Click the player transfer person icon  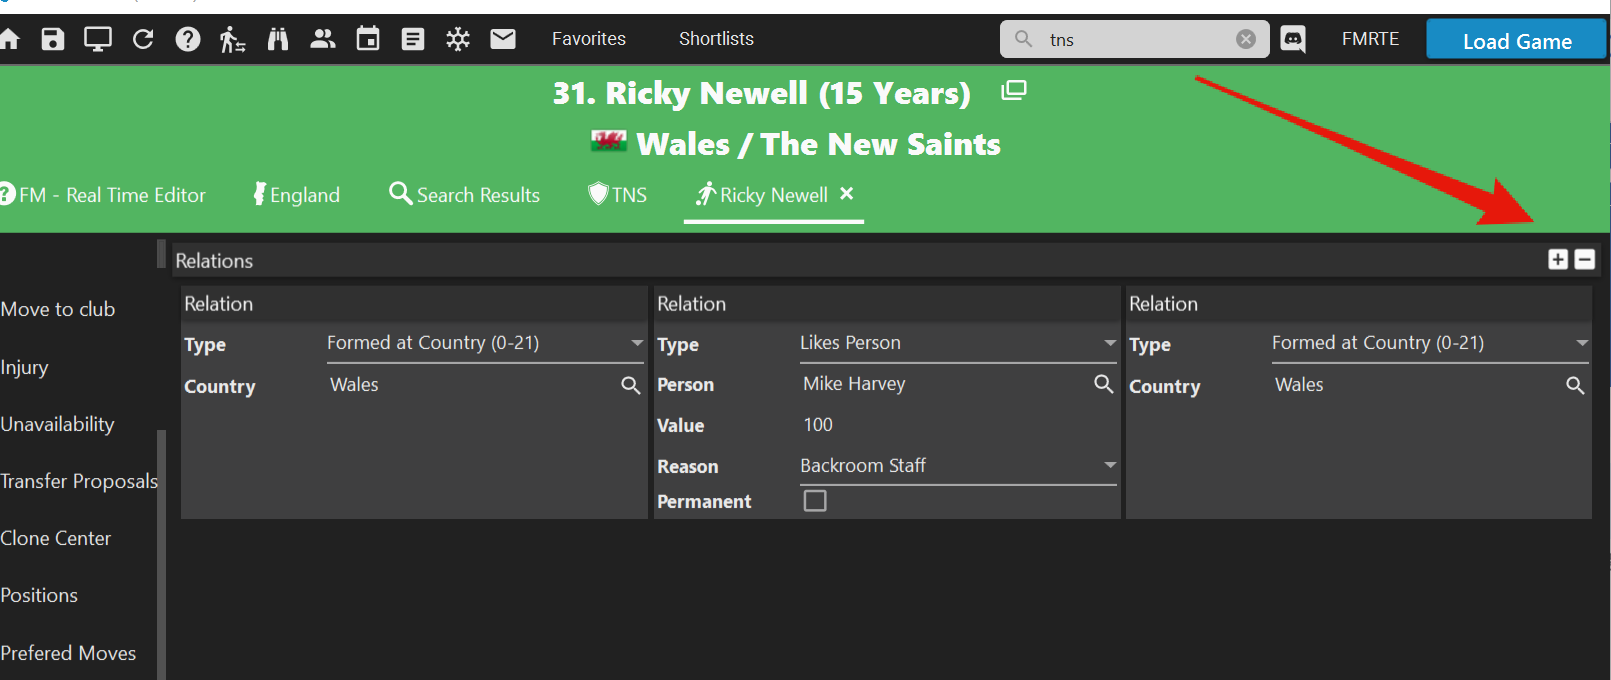(x=232, y=39)
